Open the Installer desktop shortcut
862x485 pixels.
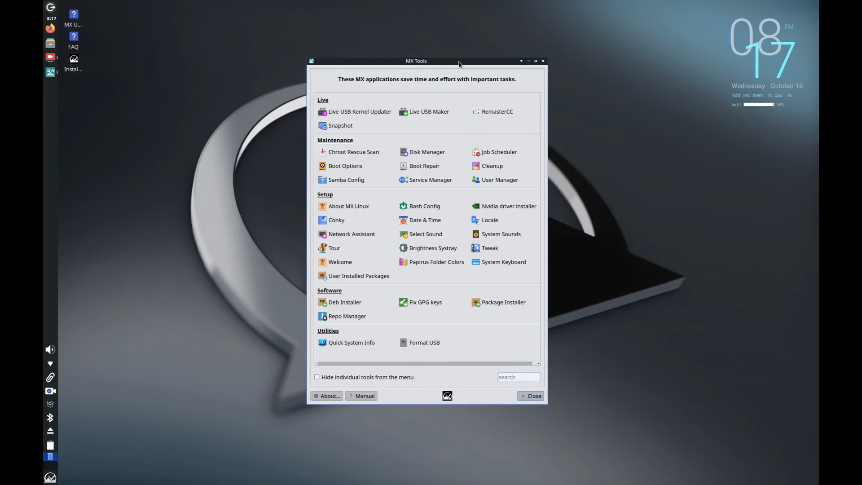(73, 63)
